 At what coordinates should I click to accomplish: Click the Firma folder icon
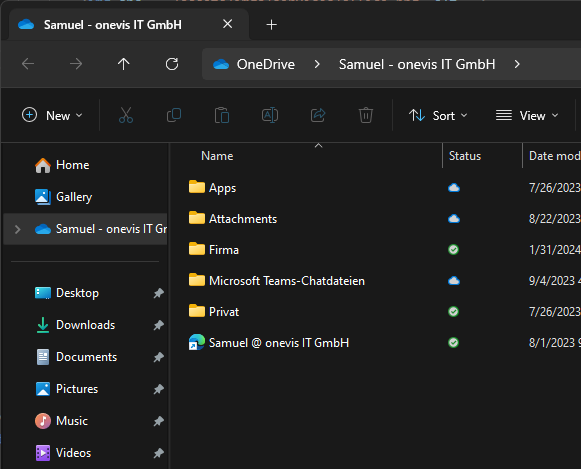[x=197, y=249]
